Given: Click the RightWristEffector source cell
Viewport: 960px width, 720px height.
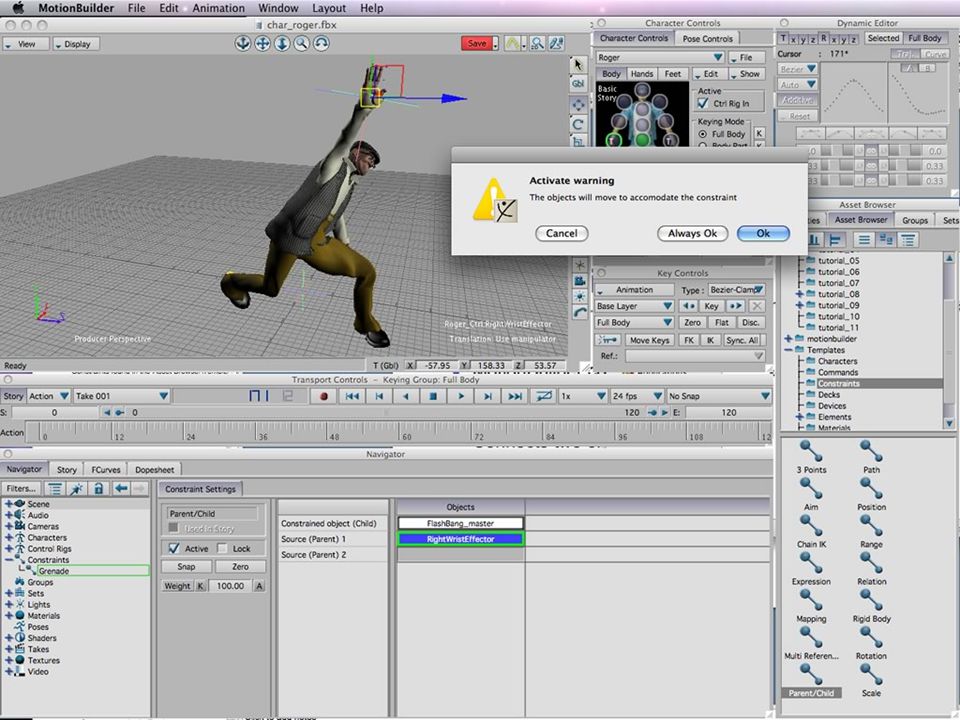Looking at the screenshot, I should [x=460, y=539].
